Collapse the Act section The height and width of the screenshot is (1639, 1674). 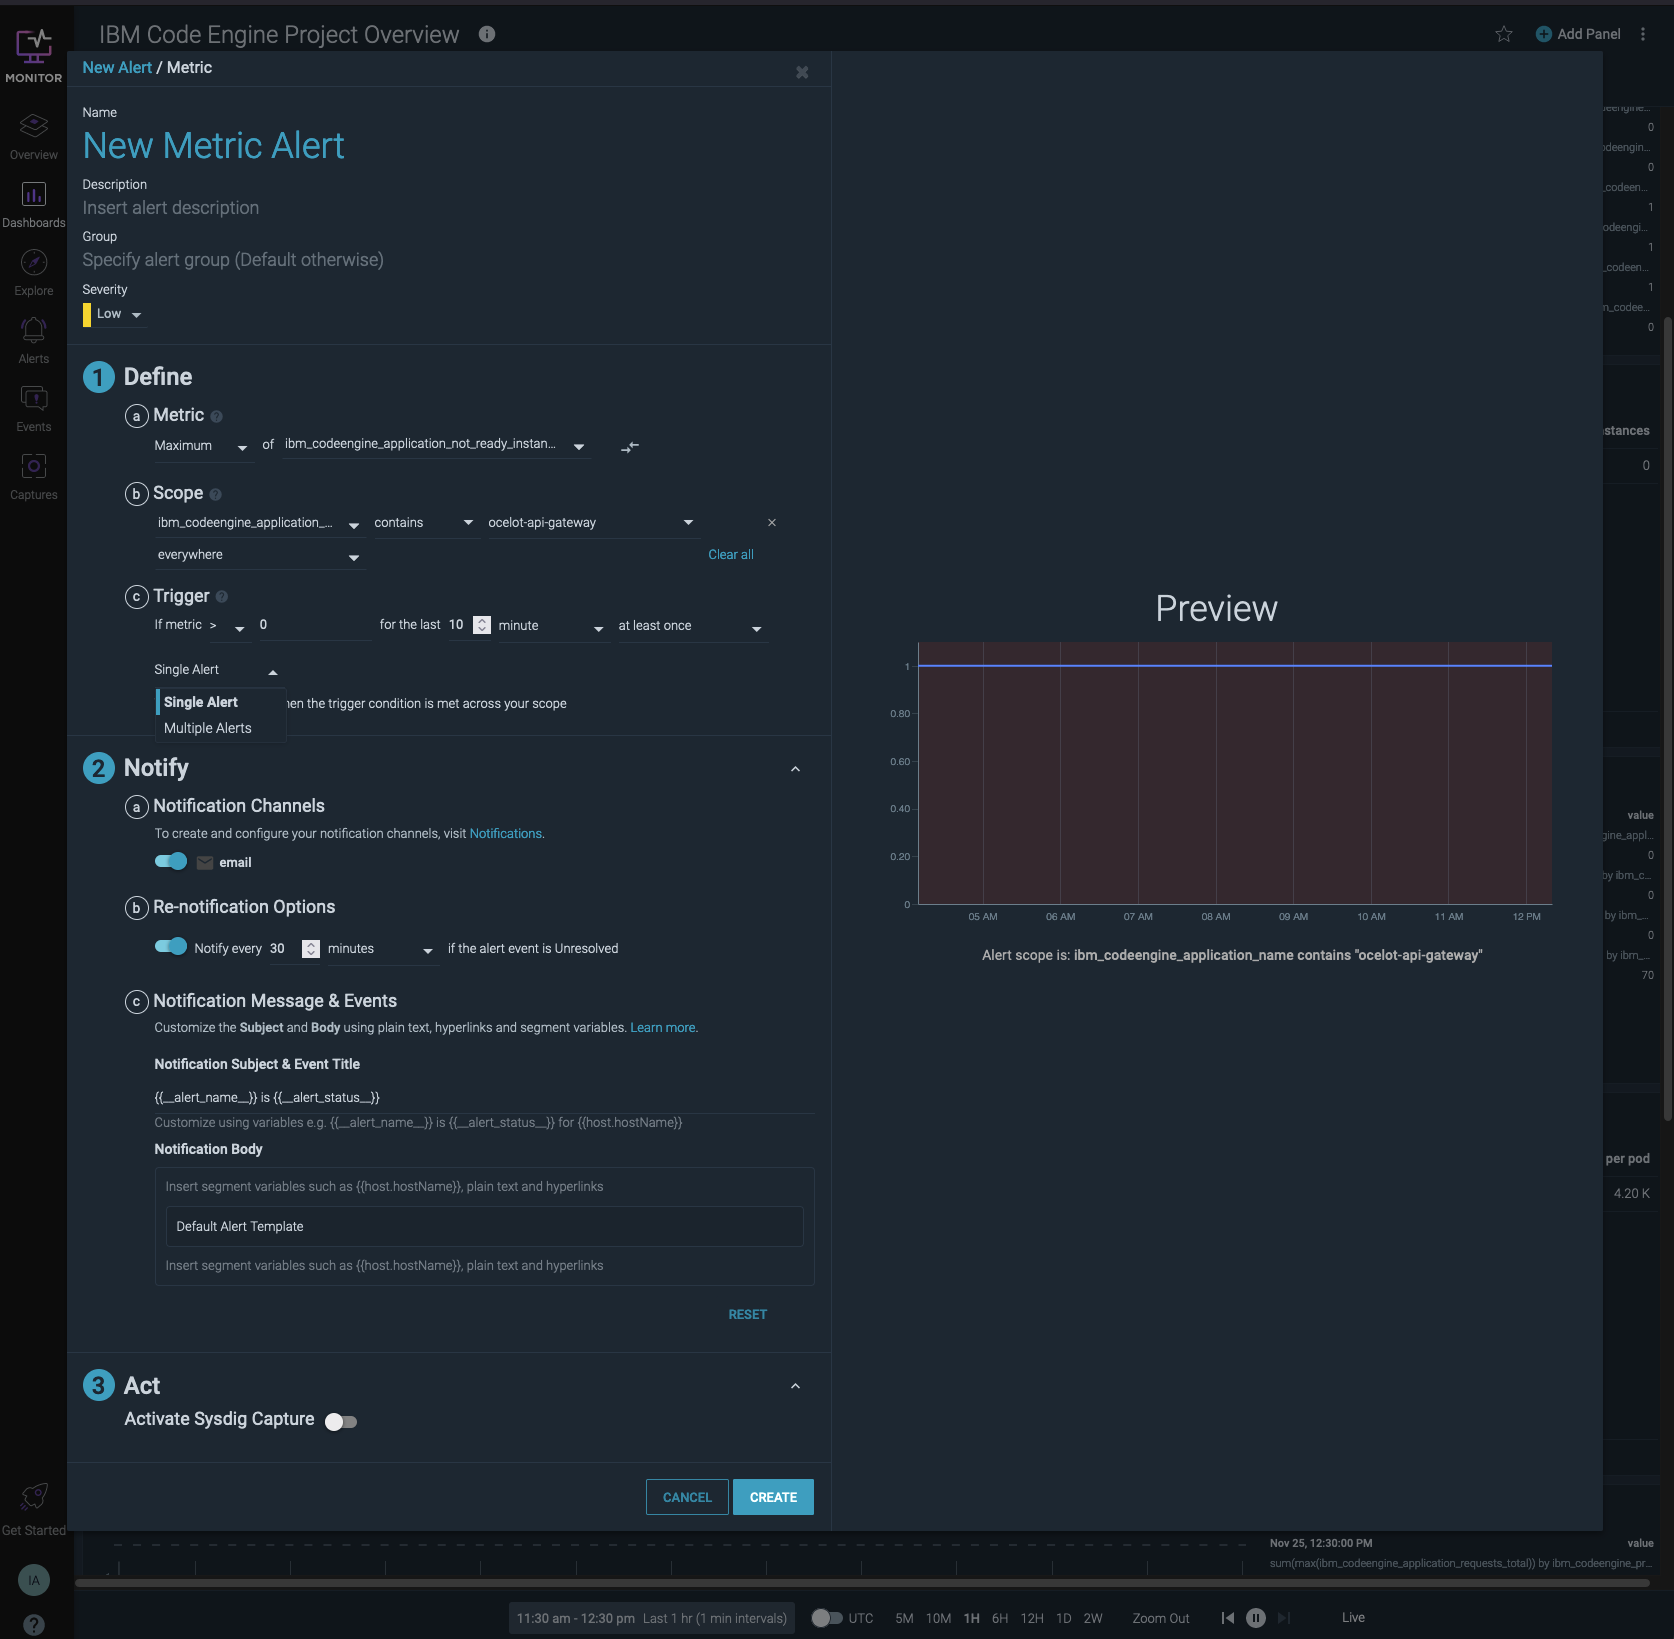point(796,1386)
